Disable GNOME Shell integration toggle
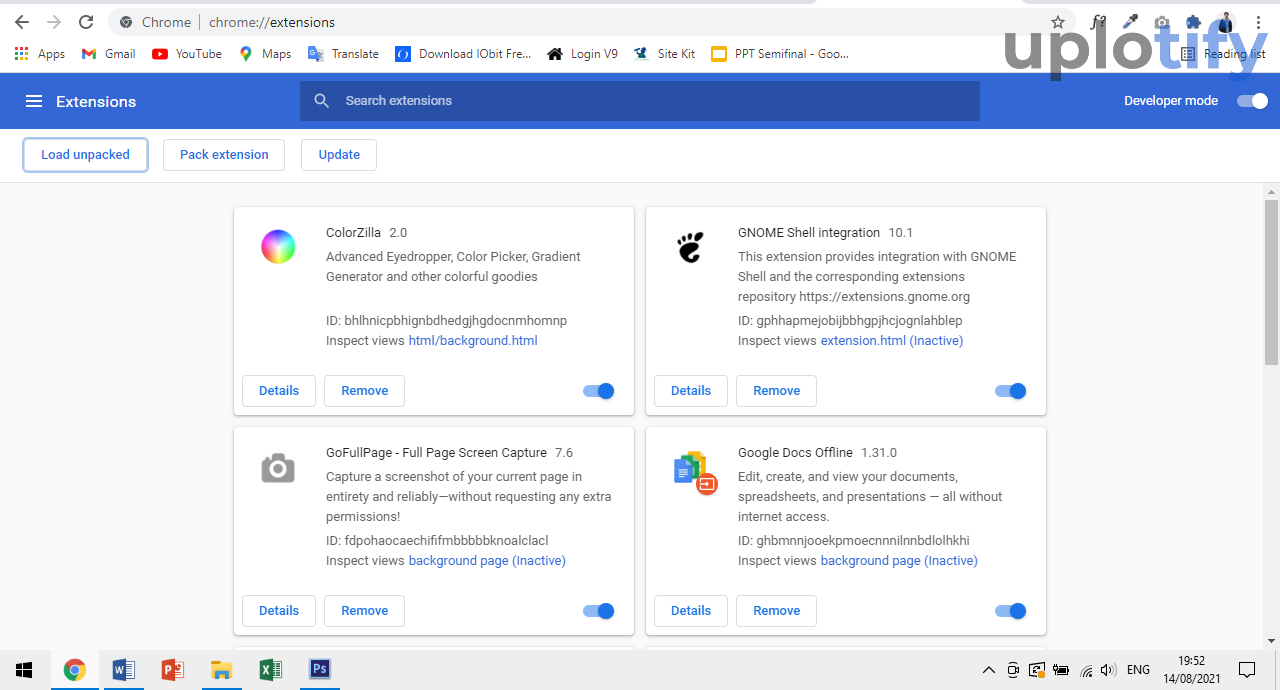This screenshot has width=1280, height=690. [1011, 391]
